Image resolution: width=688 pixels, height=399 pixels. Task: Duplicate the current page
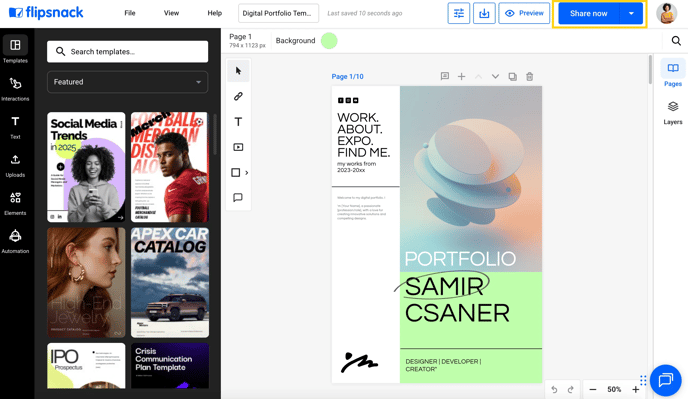[x=512, y=76]
